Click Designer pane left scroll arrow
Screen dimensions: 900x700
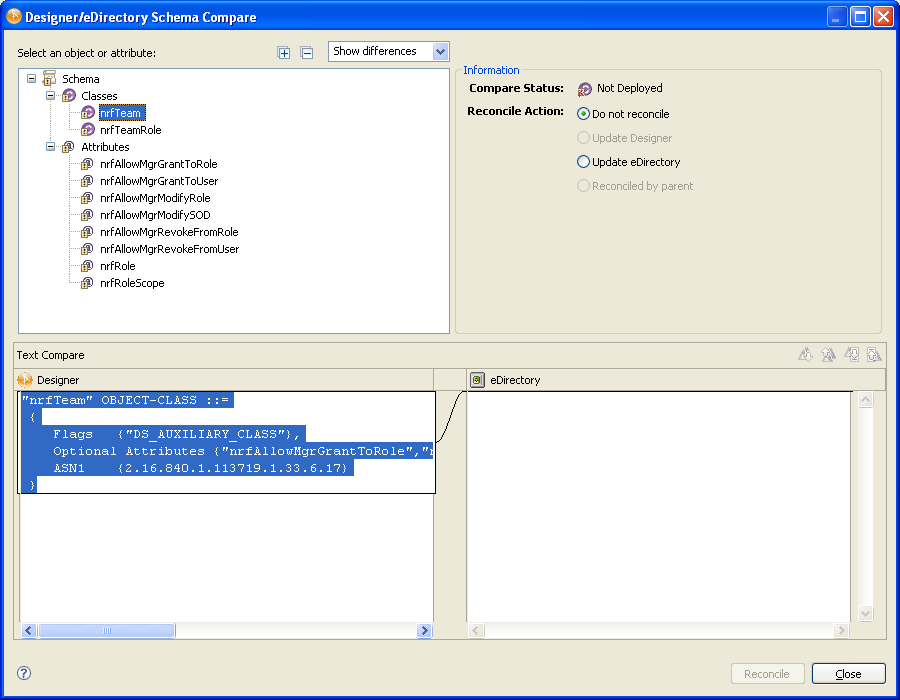coord(29,631)
